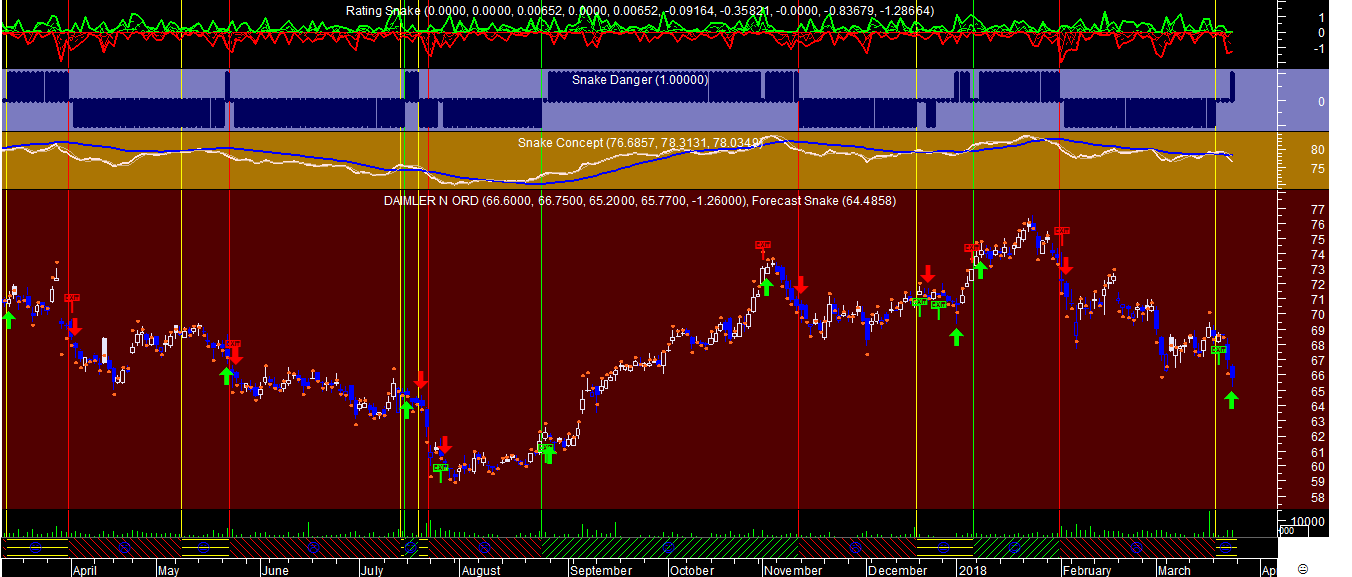Select the Snake Danger (1.00000) label
The image size is (1352, 577).
(640, 79)
